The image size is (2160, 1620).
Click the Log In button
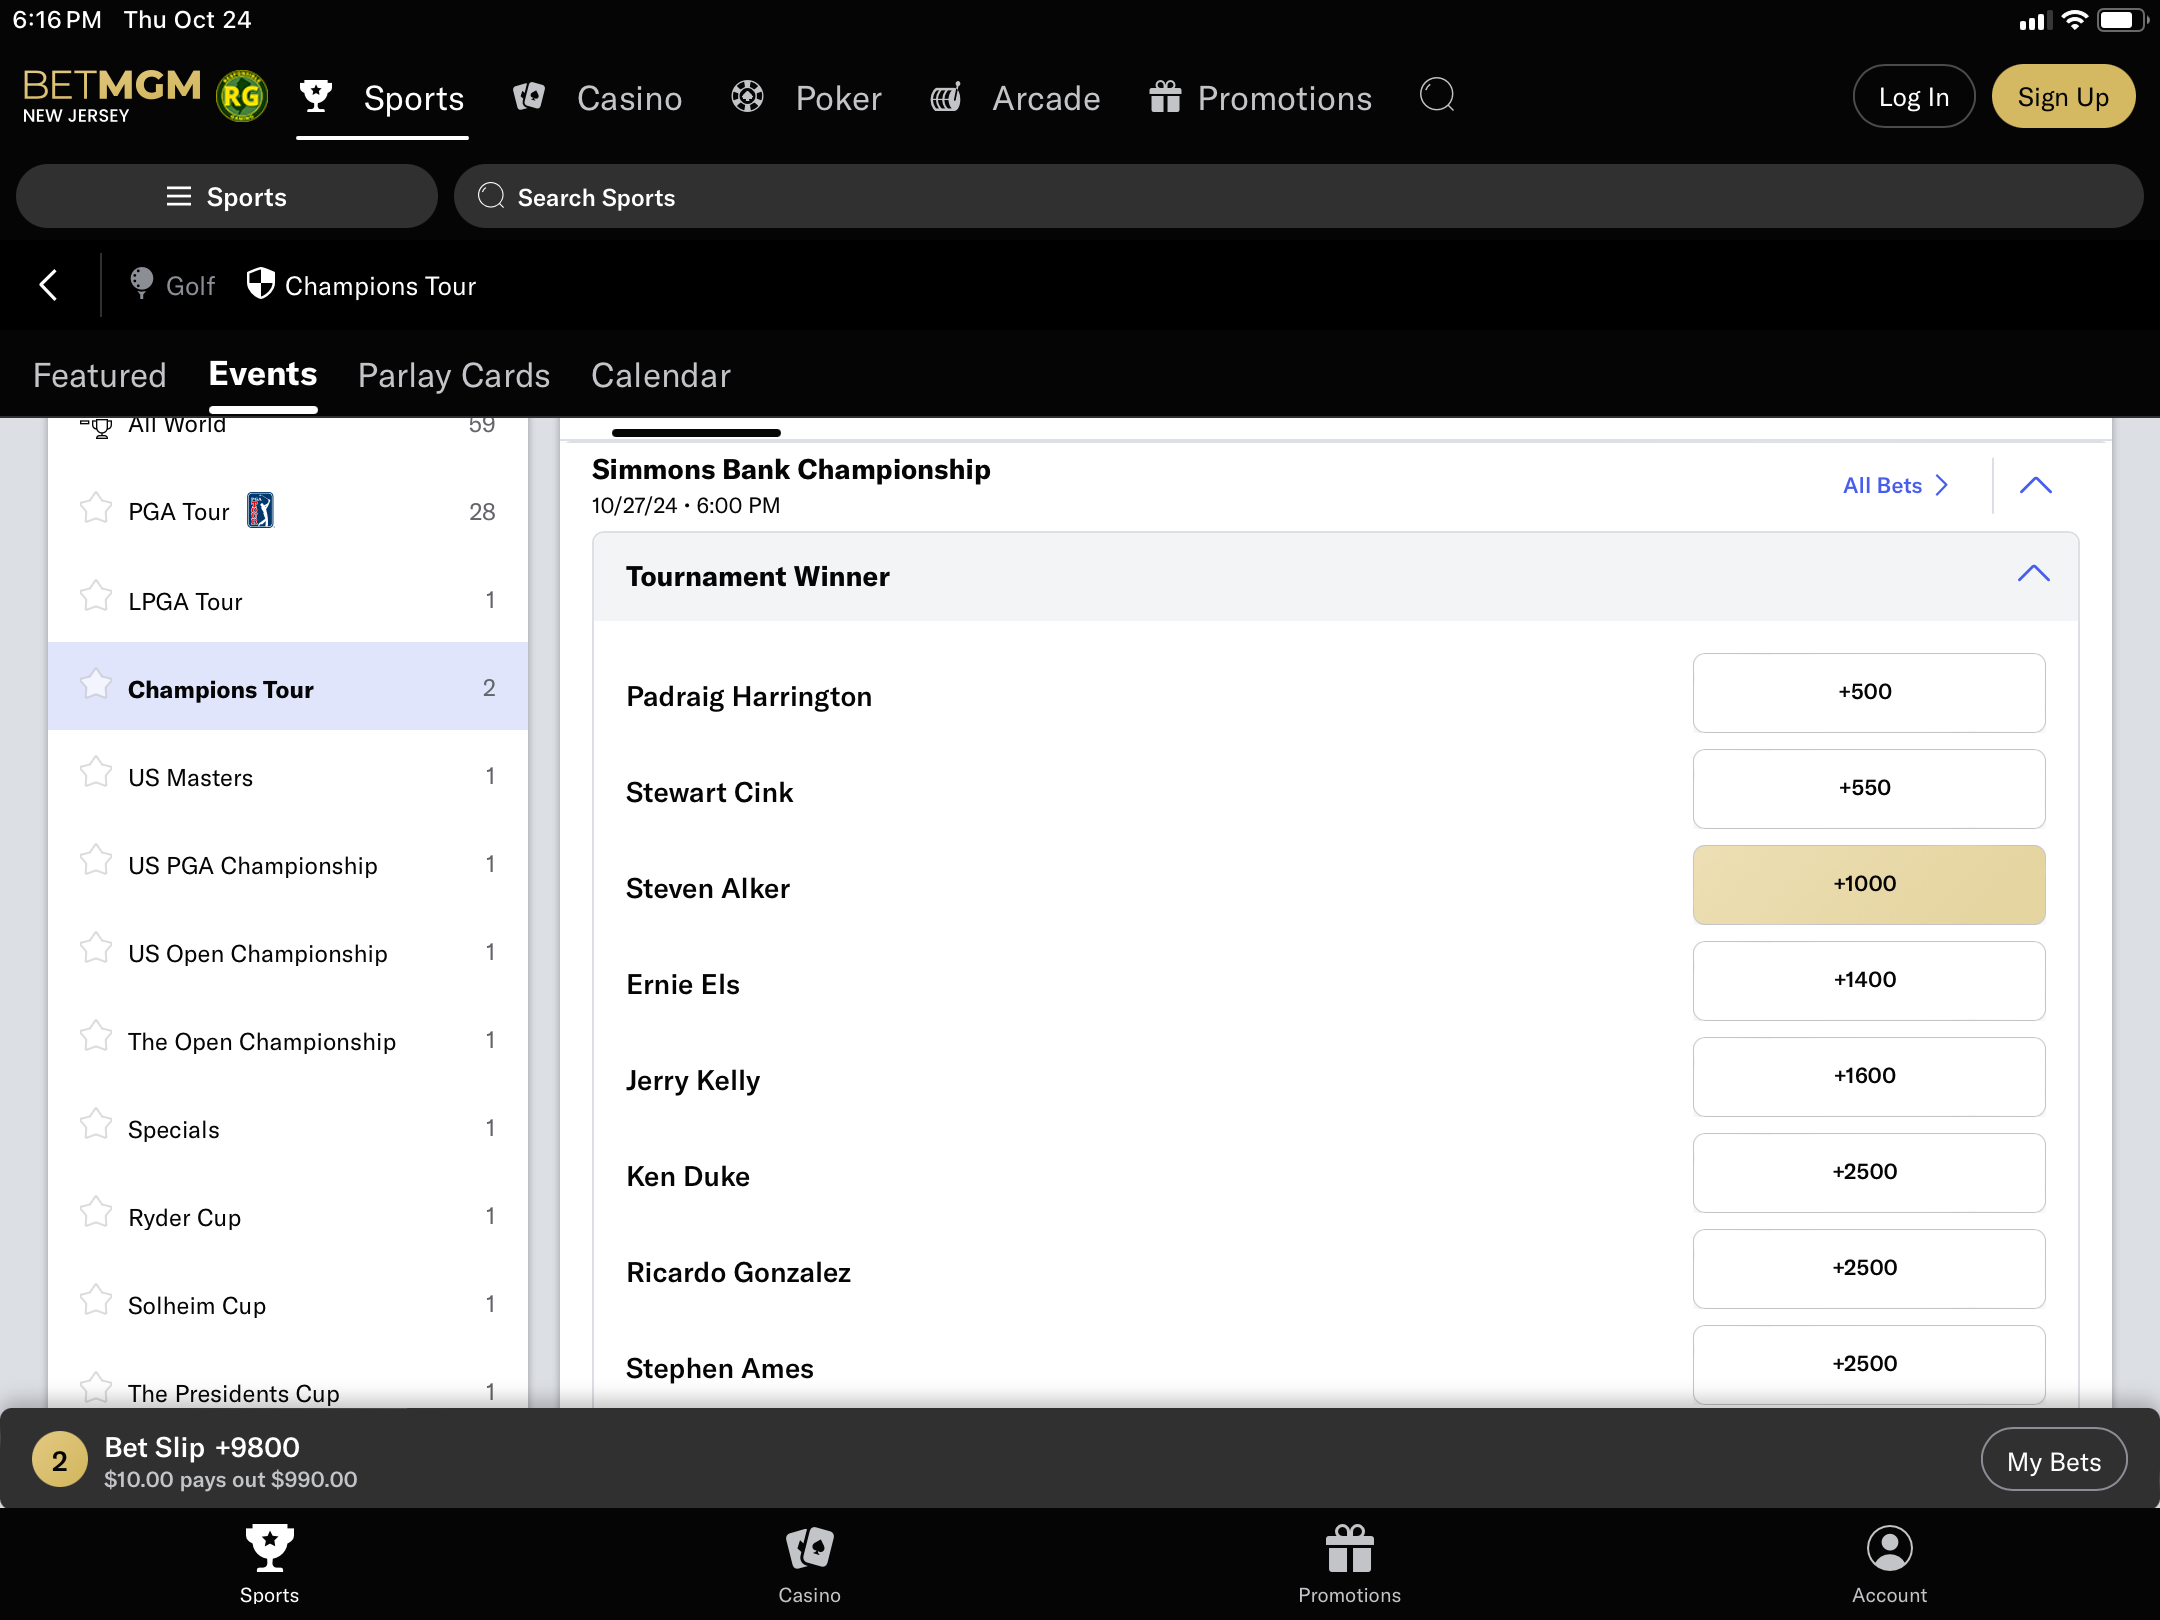(1913, 96)
